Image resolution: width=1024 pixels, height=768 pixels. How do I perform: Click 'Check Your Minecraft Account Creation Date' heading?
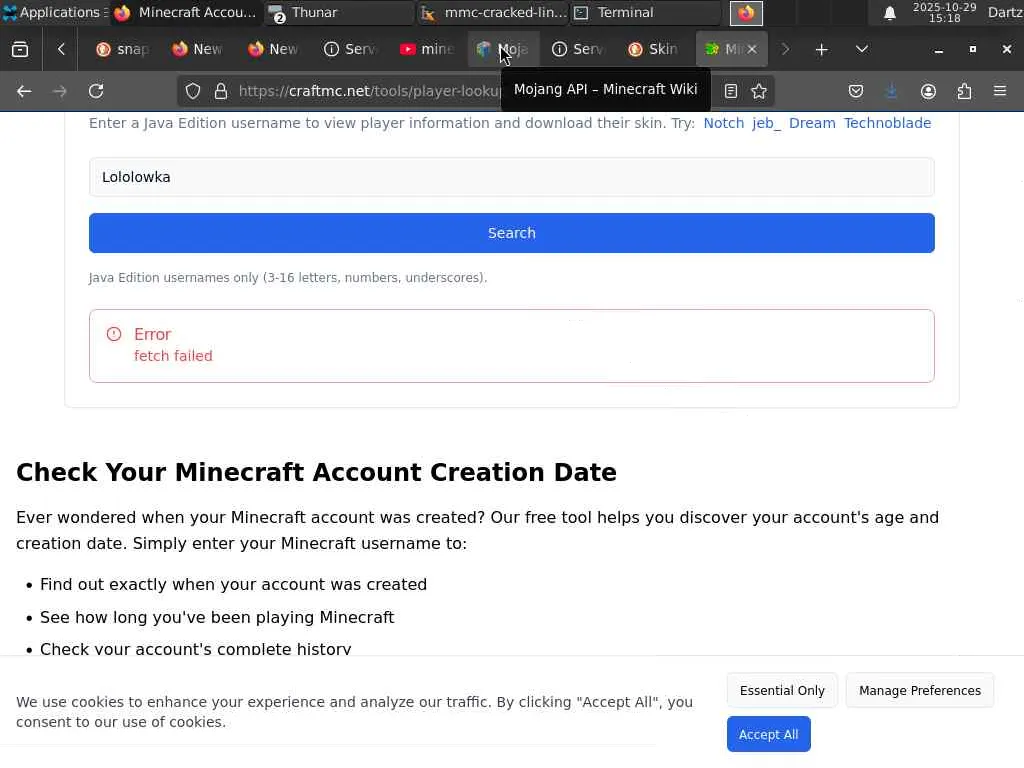316,472
